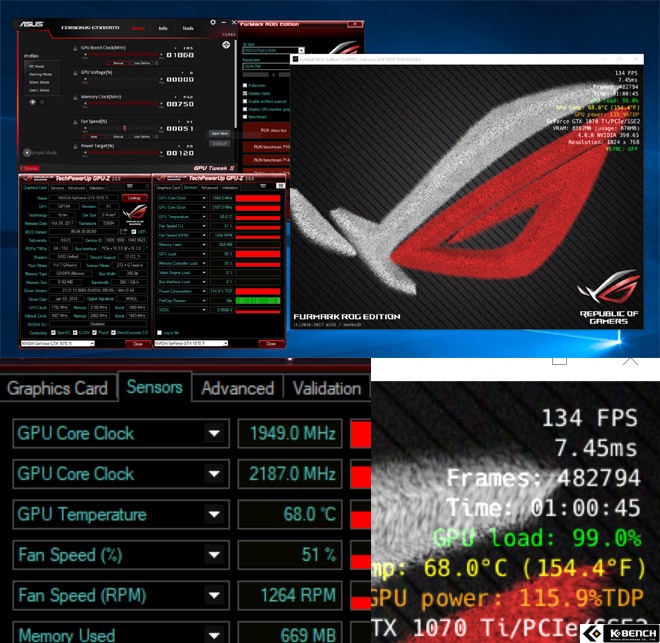The image size is (660, 643).
Task: Enable artifact scanner checkbox in FurMark
Action: [x=245, y=101]
